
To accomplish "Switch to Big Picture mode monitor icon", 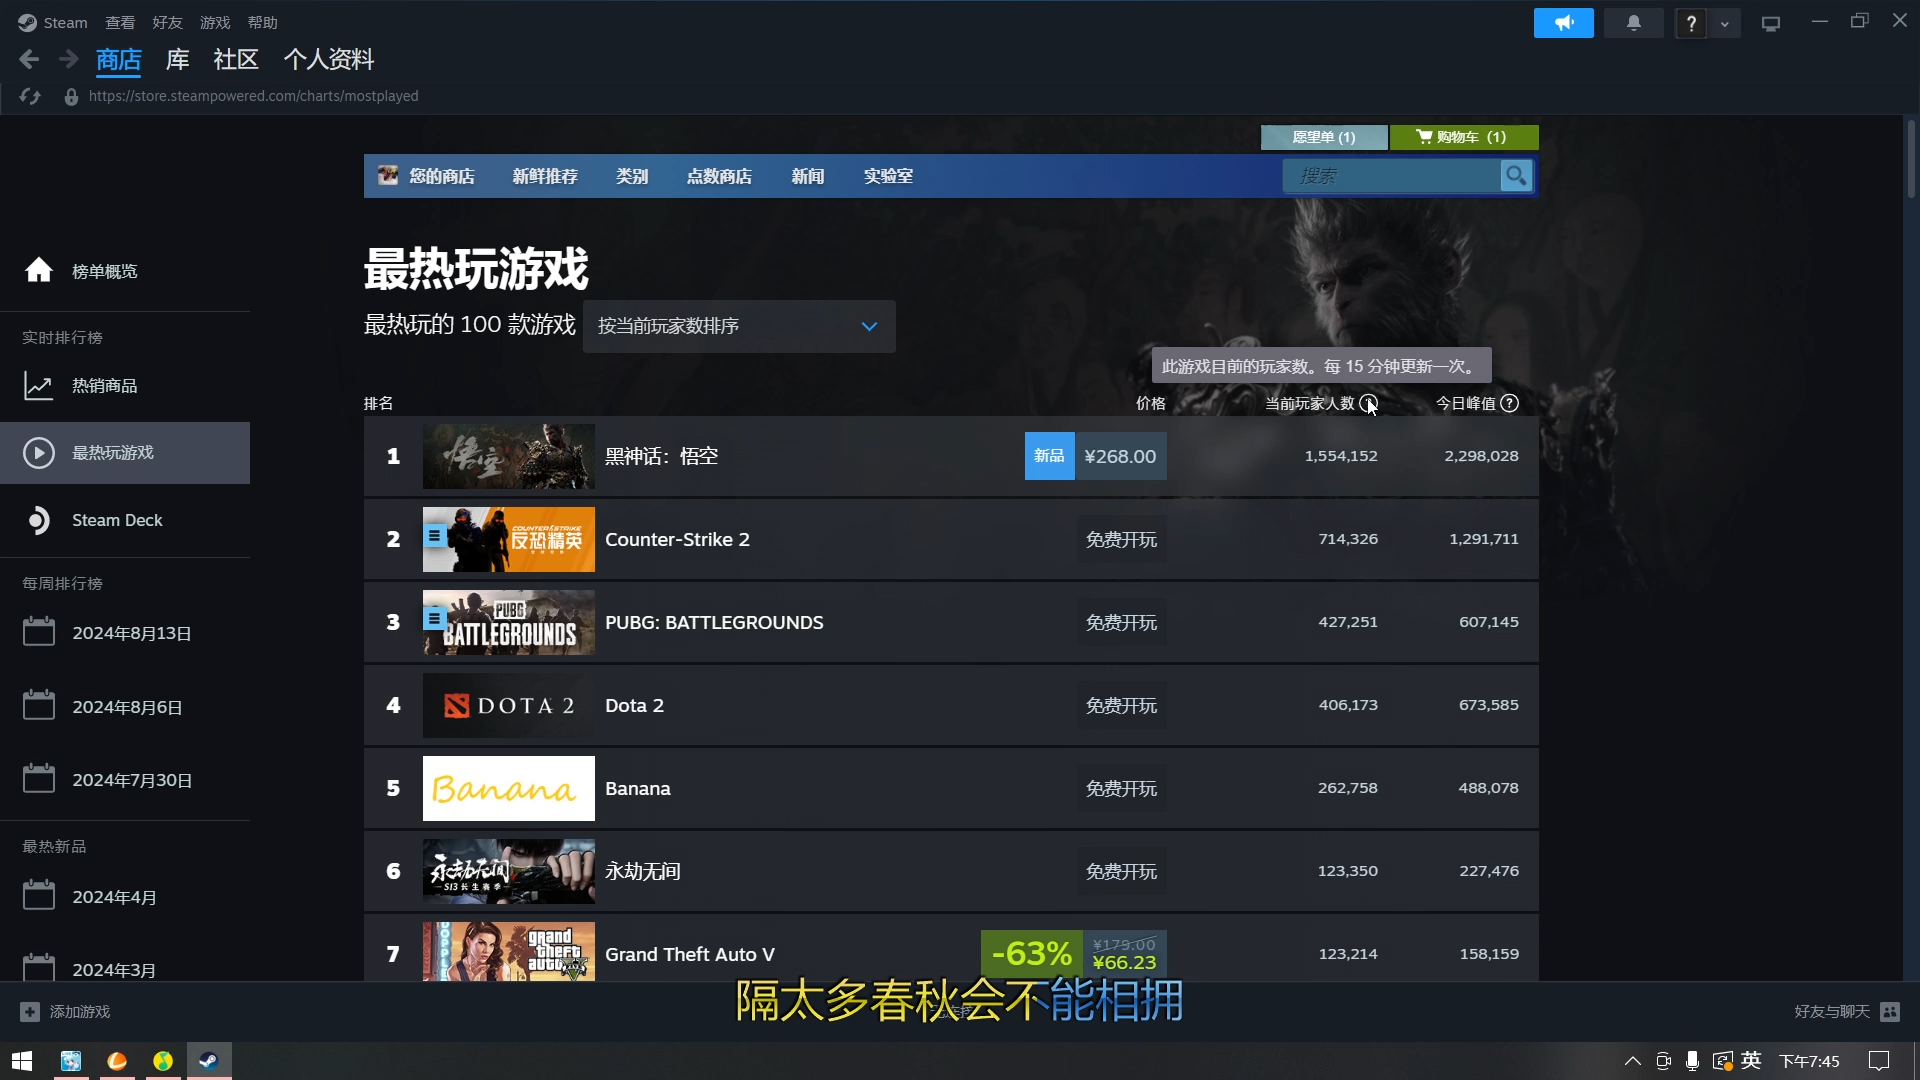I will click(x=1771, y=23).
